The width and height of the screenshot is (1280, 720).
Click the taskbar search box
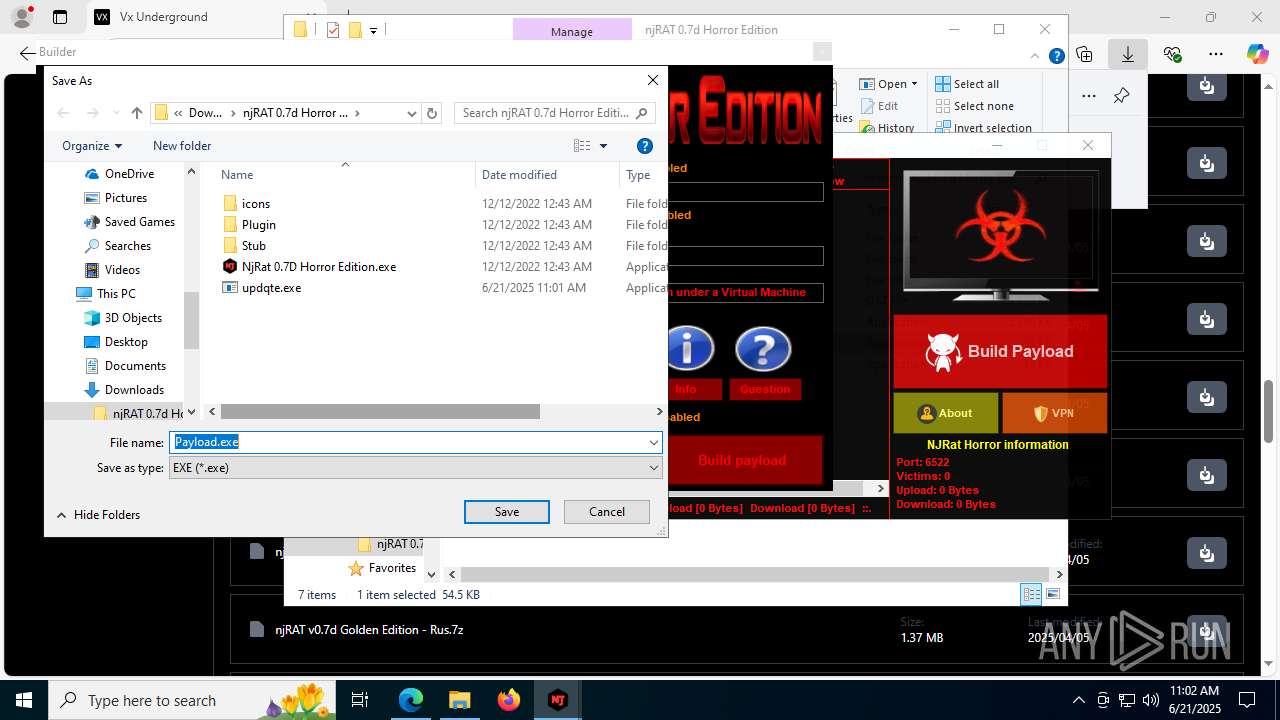pos(192,700)
